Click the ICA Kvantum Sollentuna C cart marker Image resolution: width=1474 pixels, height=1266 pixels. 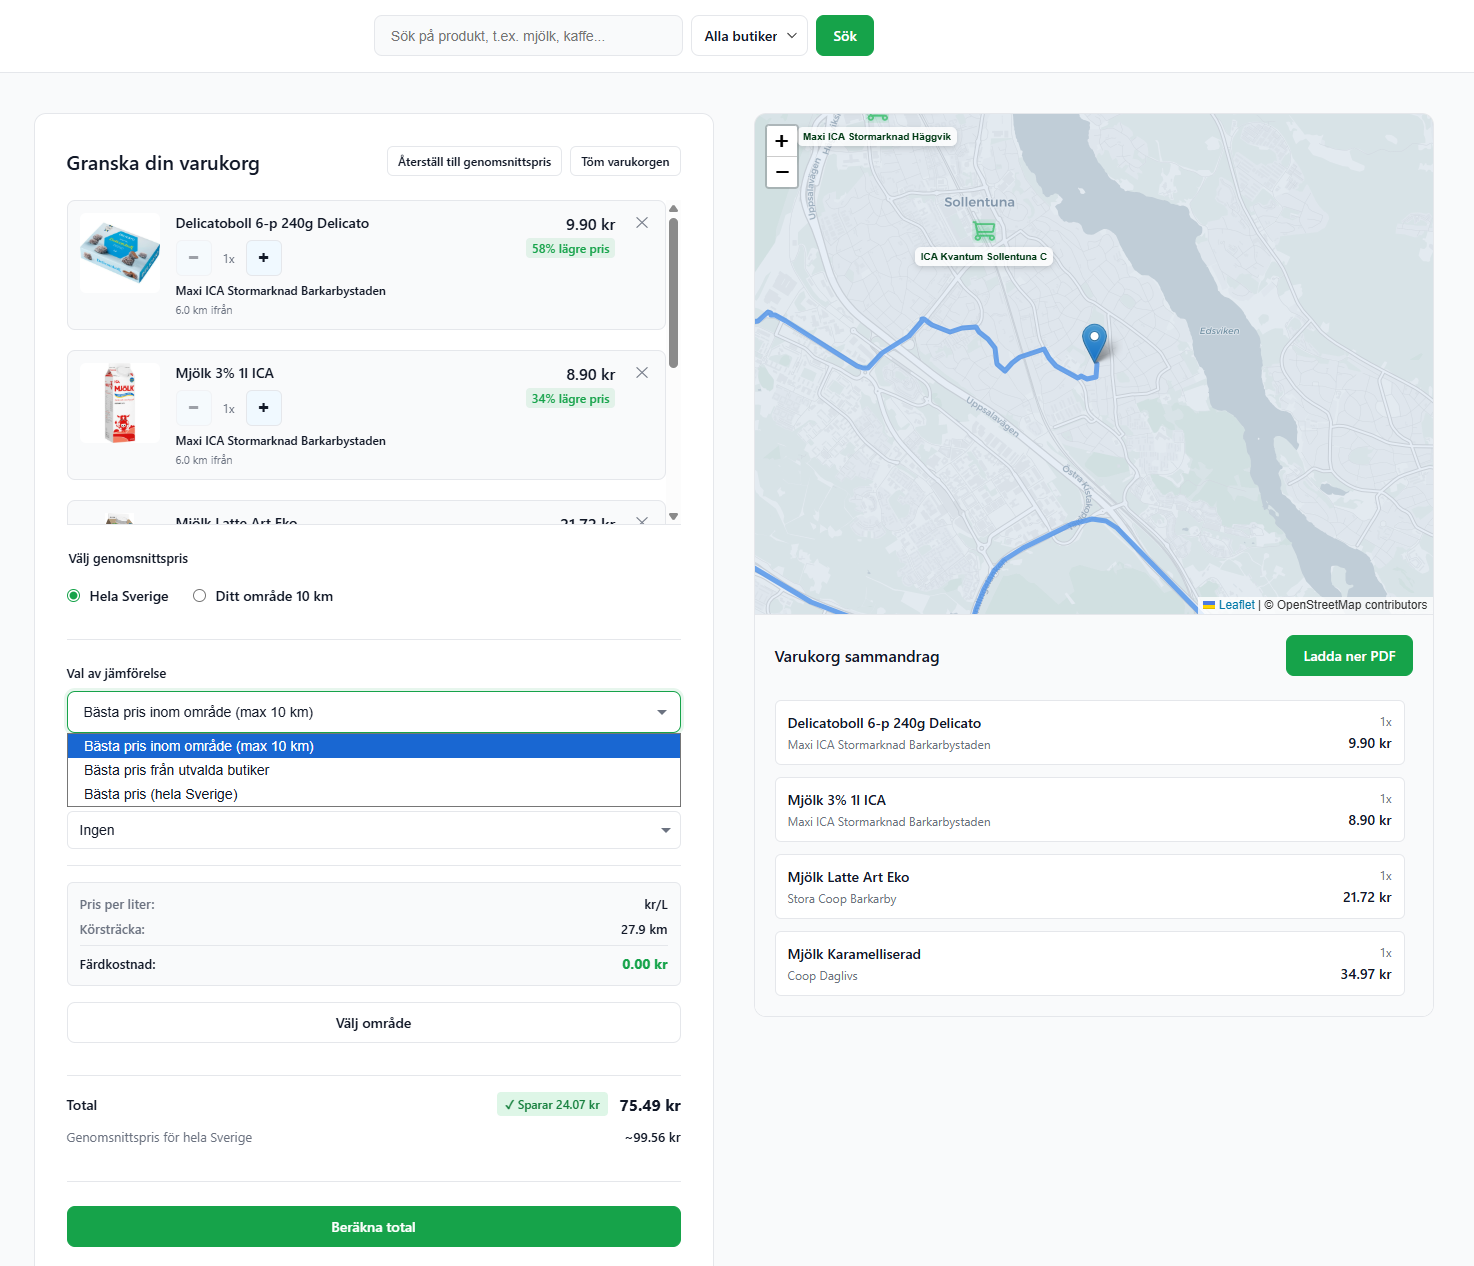(984, 231)
